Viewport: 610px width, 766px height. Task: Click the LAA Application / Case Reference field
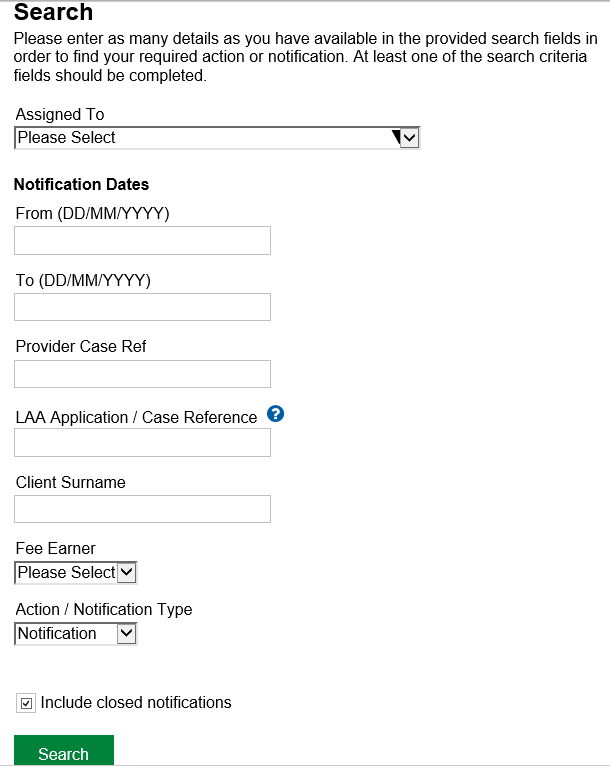(142, 443)
